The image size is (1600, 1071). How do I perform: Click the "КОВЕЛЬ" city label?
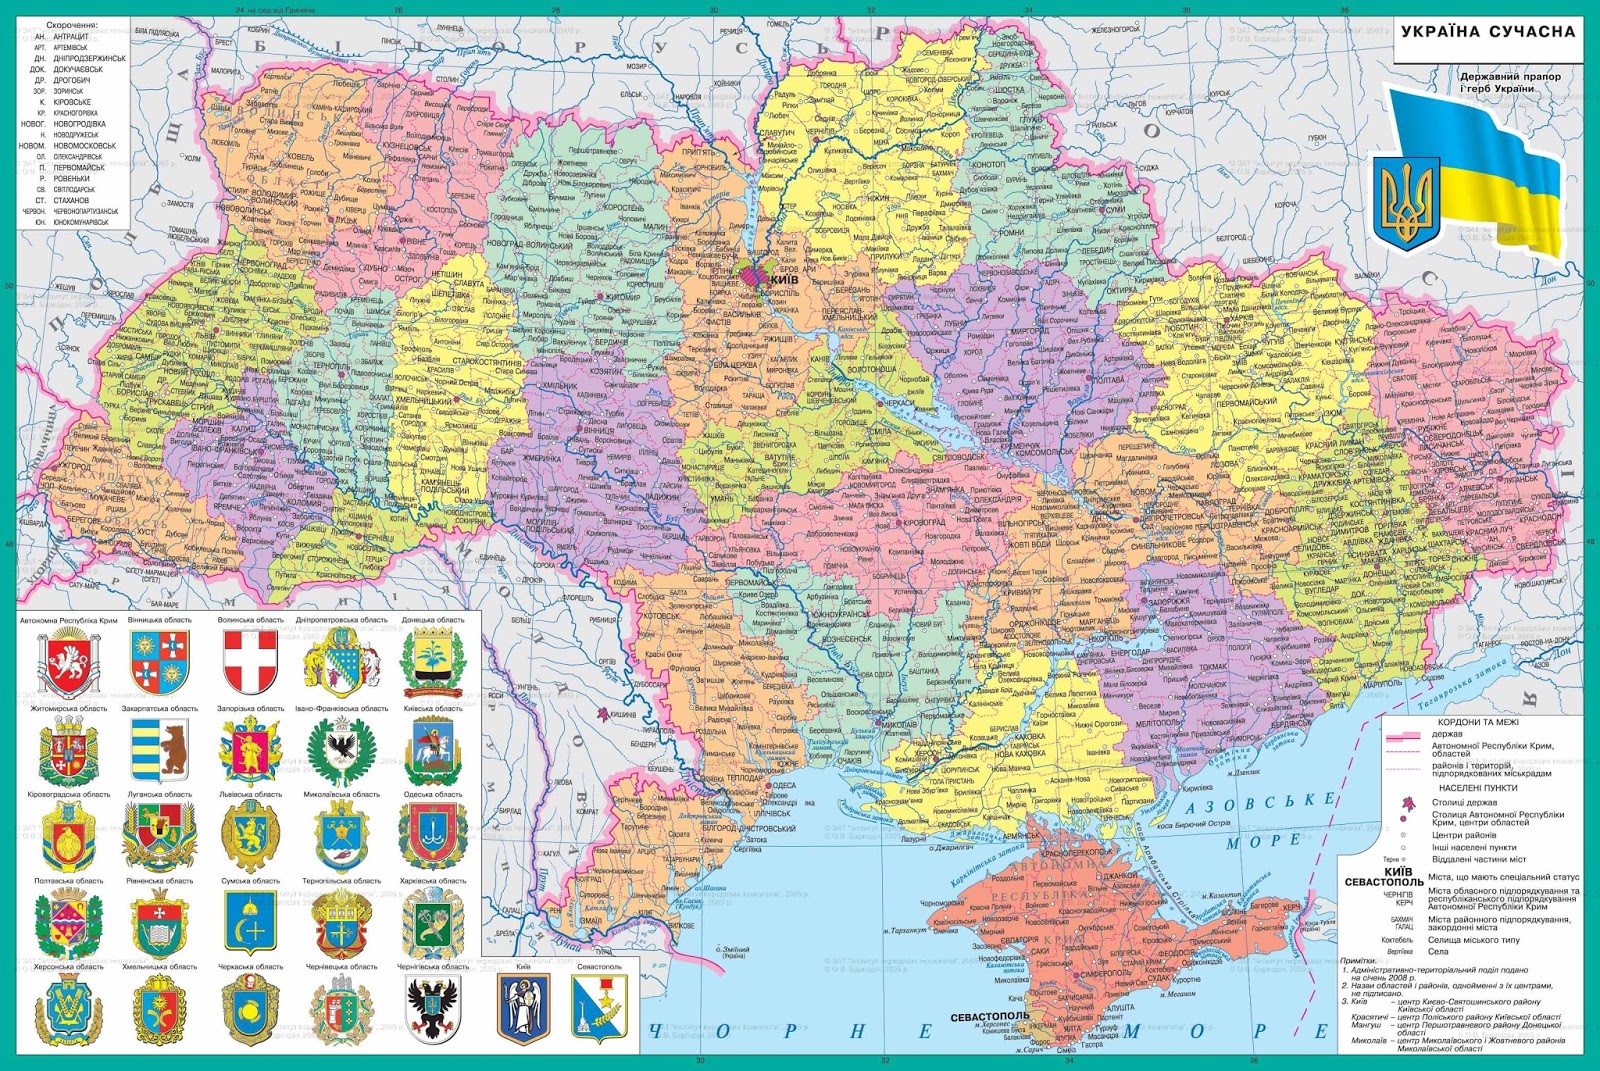click(x=299, y=157)
